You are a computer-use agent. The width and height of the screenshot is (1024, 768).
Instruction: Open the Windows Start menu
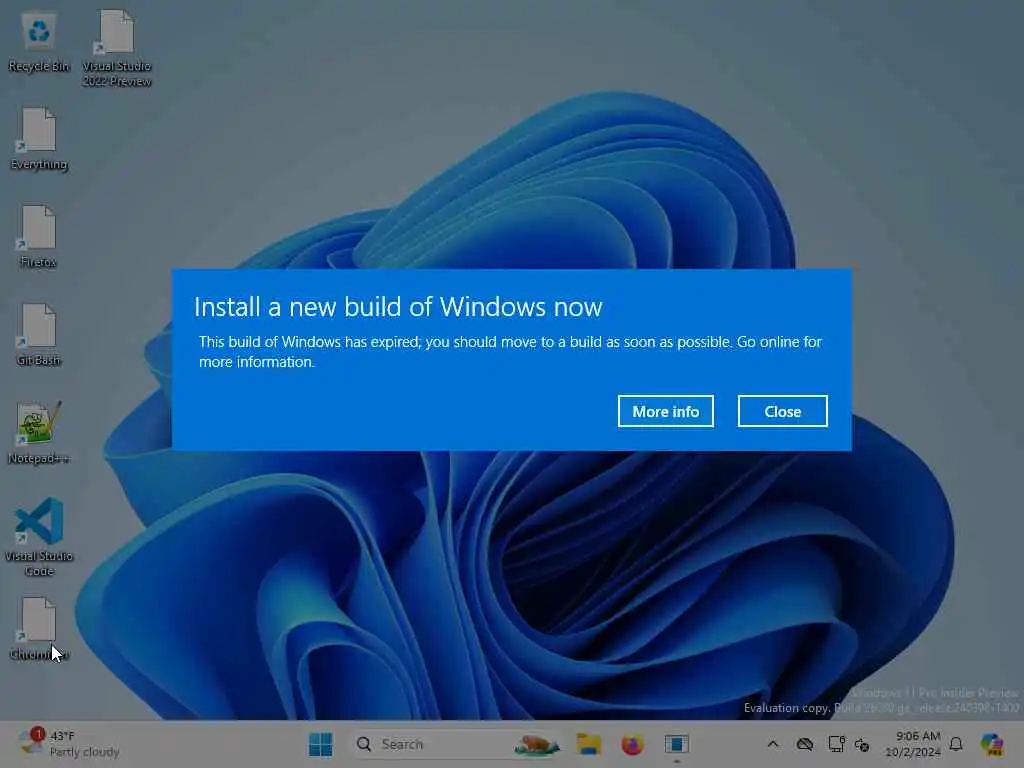click(x=320, y=744)
